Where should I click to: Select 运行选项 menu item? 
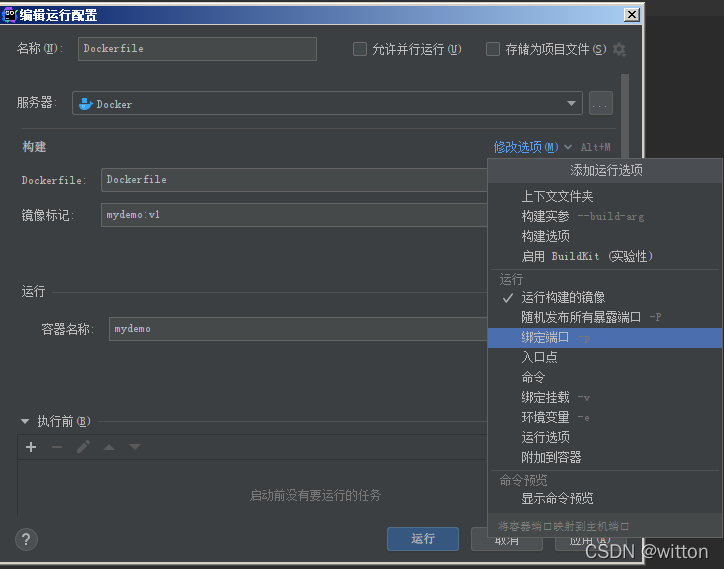(605, 437)
